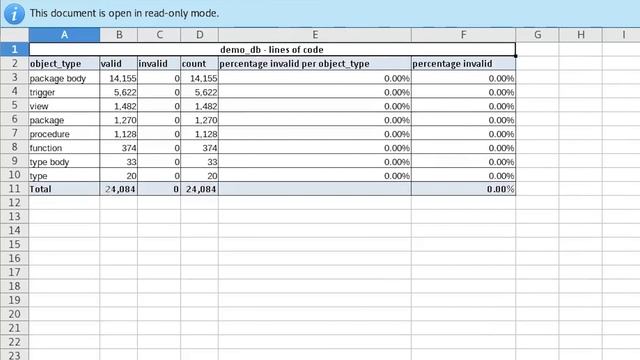Click the 'valid' header cell

tap(119, 64)
